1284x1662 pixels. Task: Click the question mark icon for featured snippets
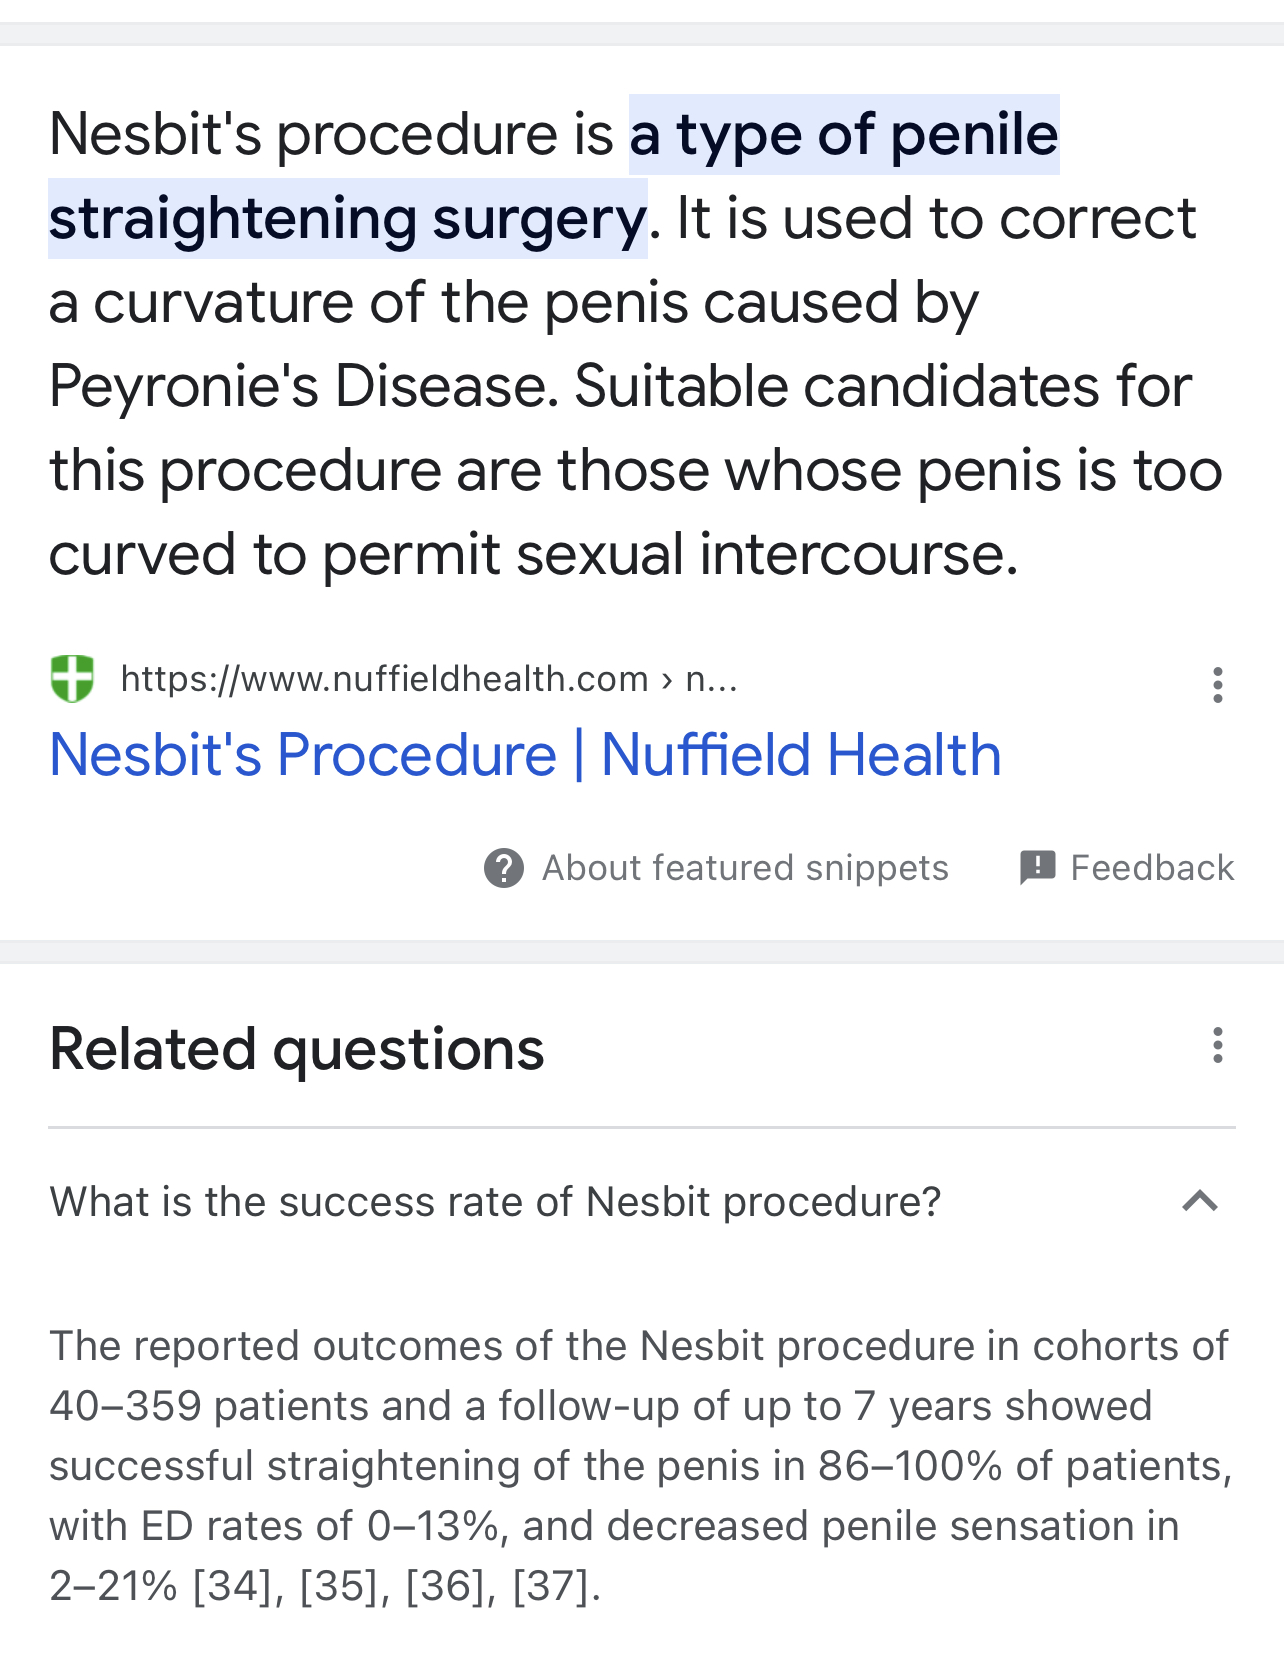pyautogui.click(x=504, y=868)
